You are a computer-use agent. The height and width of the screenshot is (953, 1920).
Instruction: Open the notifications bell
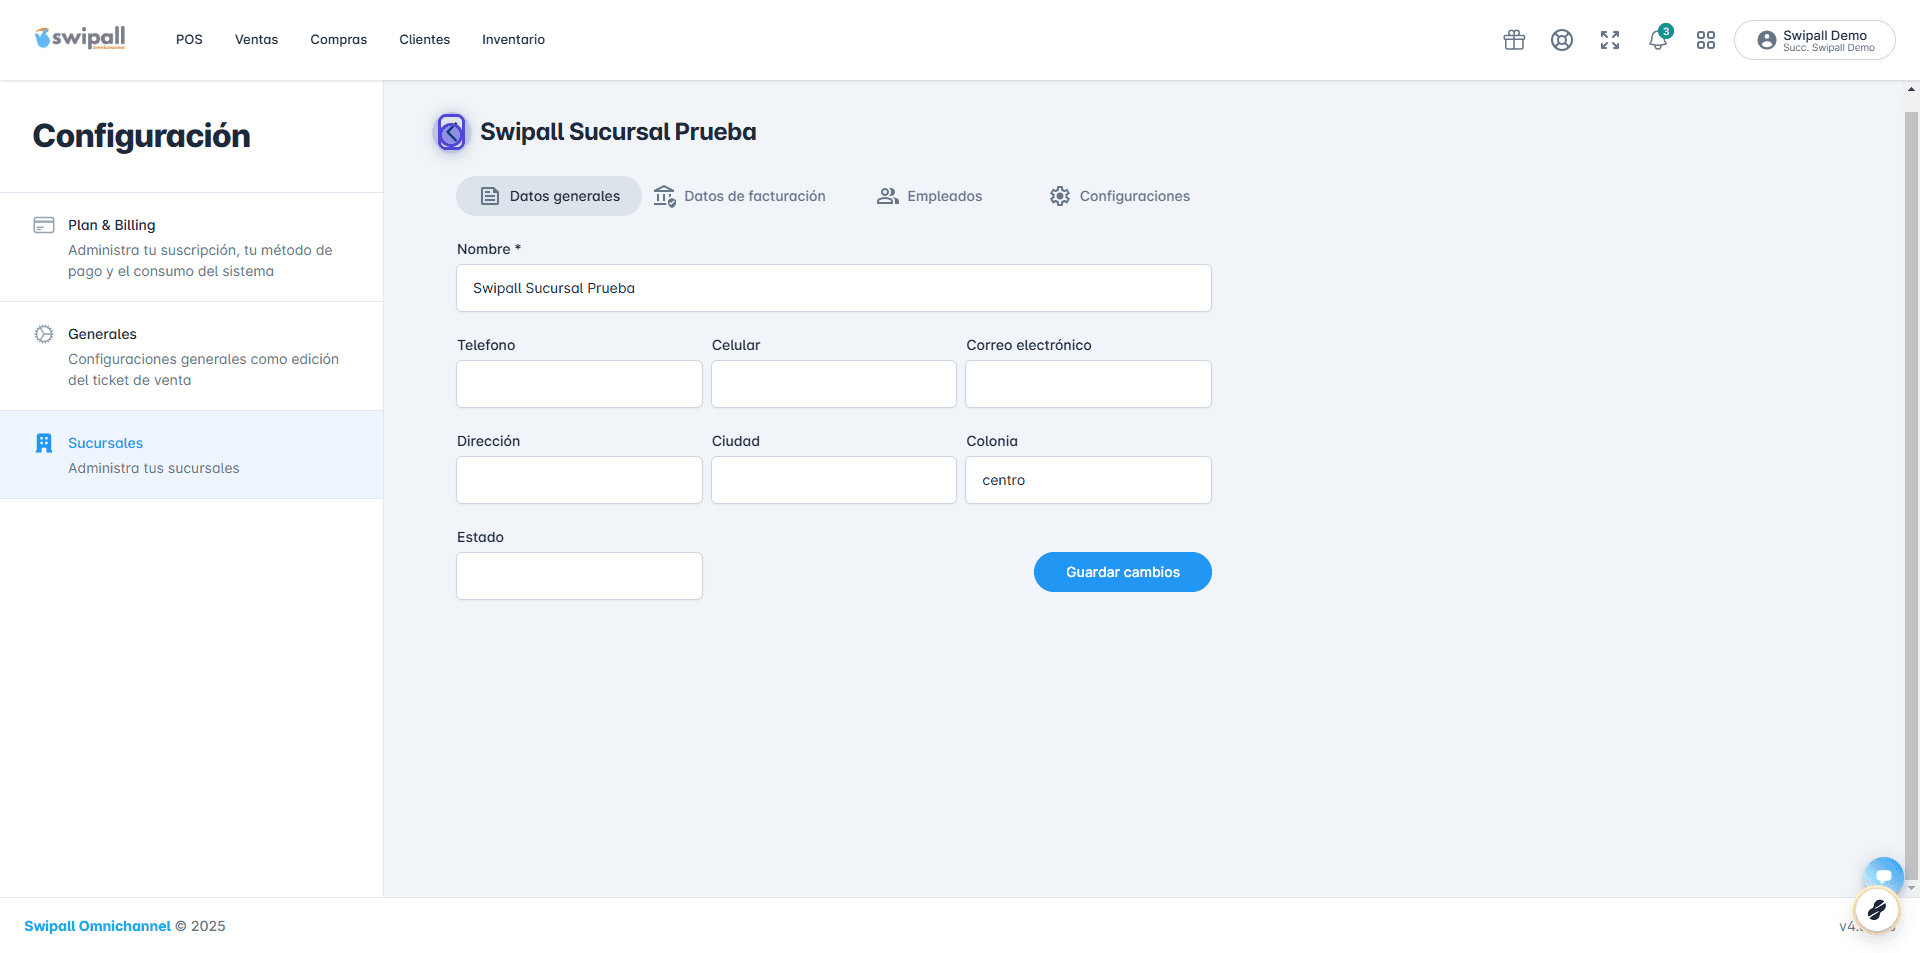[1658, 40]
